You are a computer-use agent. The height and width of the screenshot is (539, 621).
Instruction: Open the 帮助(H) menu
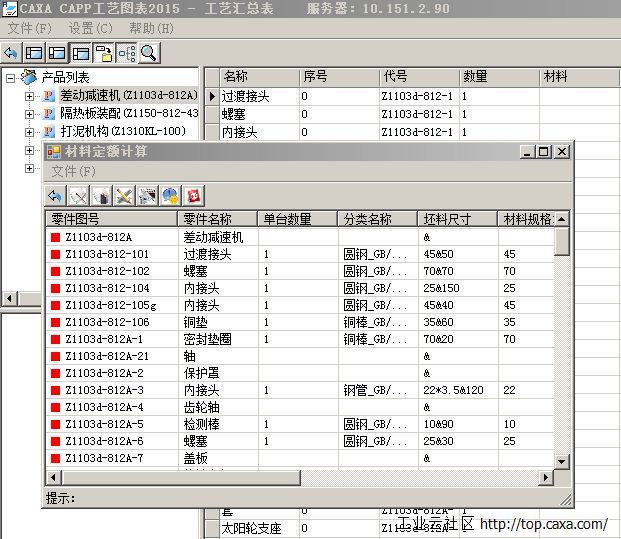tap(150, 28)
